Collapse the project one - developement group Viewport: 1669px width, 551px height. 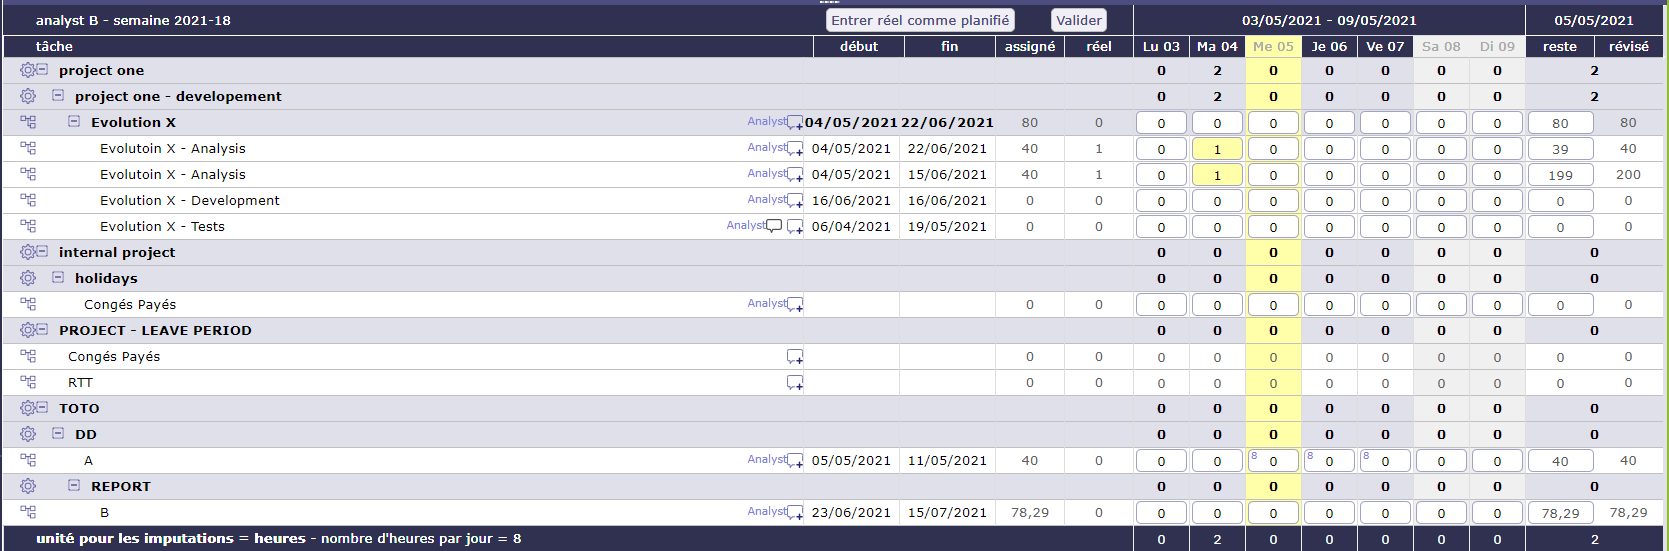point(58,96)
